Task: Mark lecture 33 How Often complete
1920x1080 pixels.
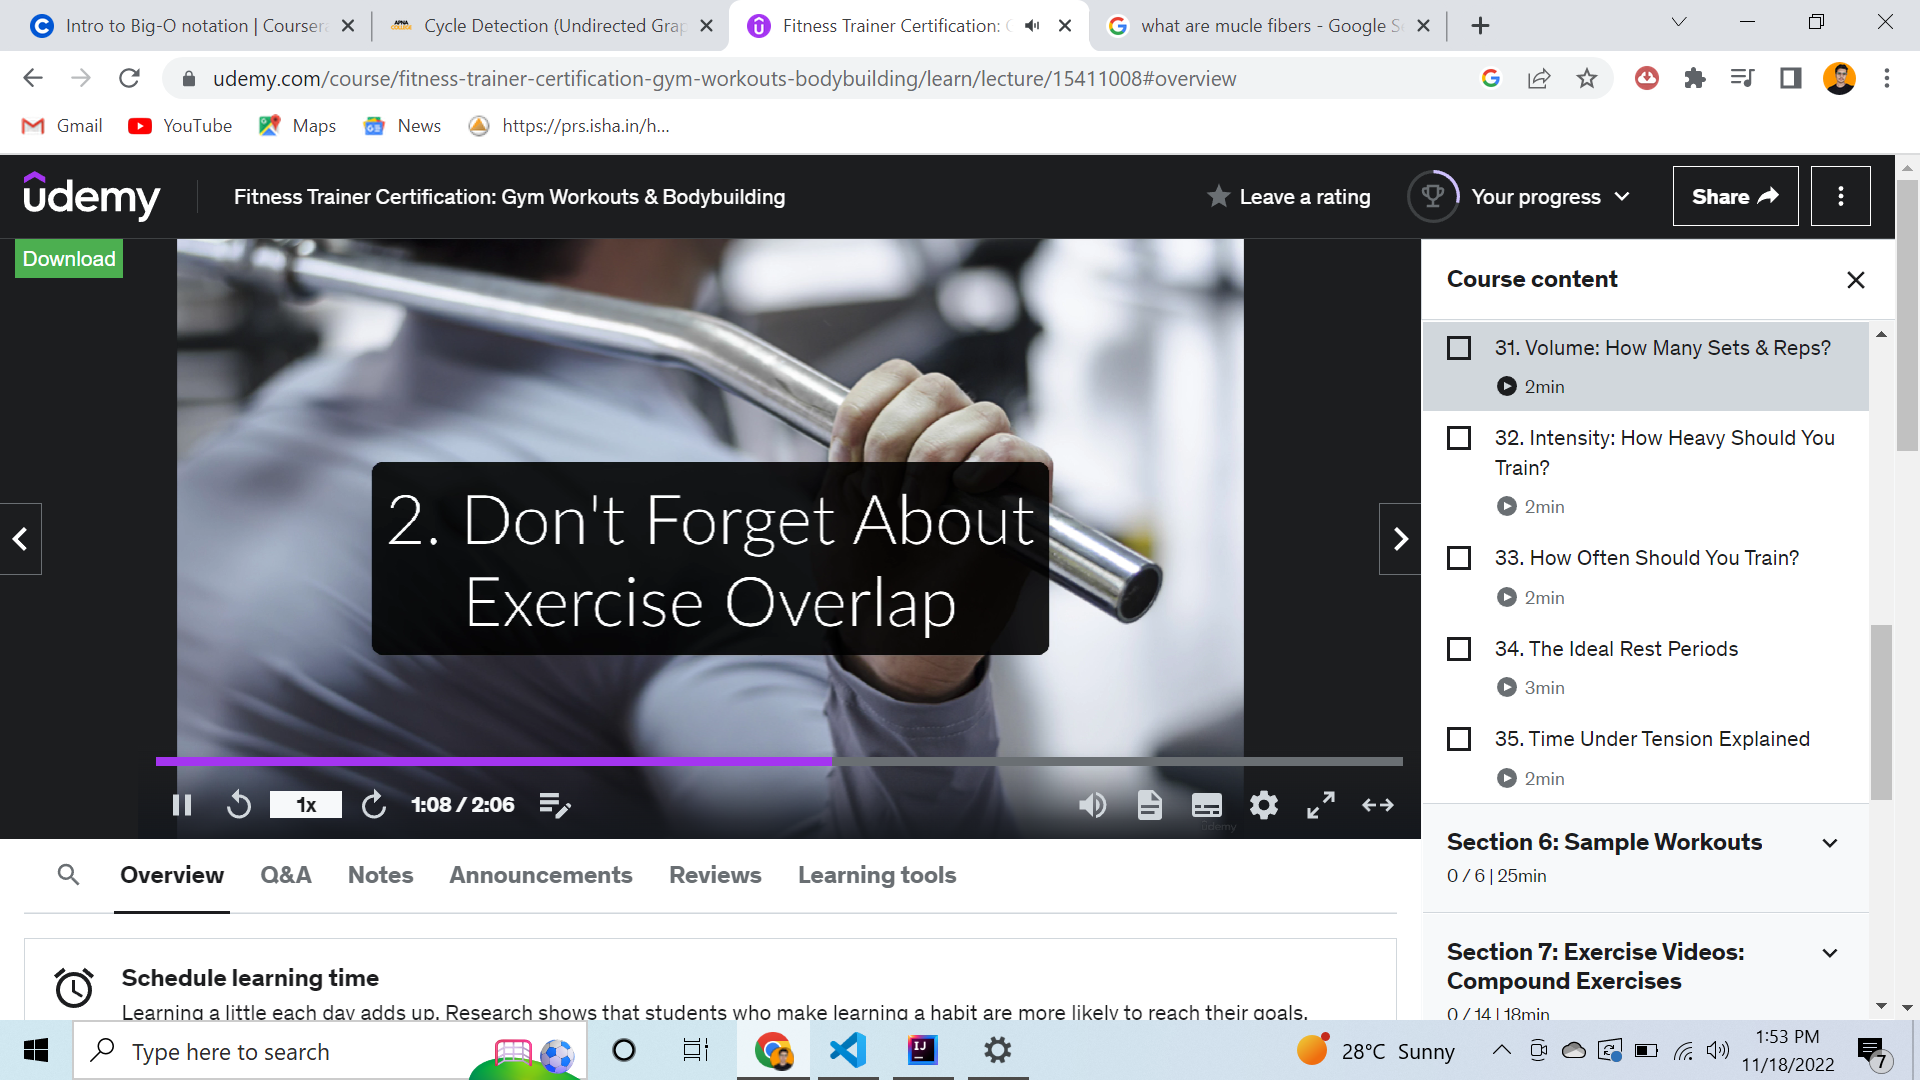Action: pos(1459,558)
